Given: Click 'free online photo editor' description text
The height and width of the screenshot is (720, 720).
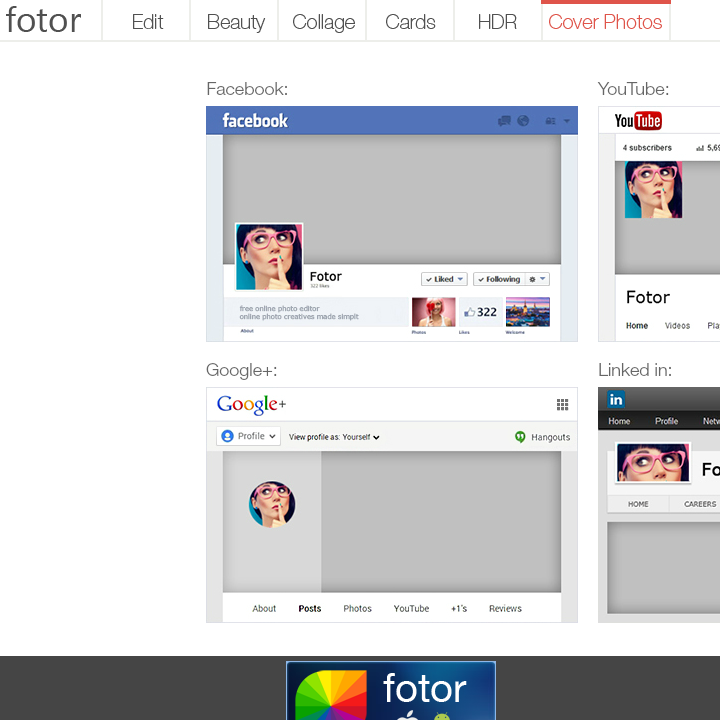Looking at the screenshot, I should click(279, 309).
